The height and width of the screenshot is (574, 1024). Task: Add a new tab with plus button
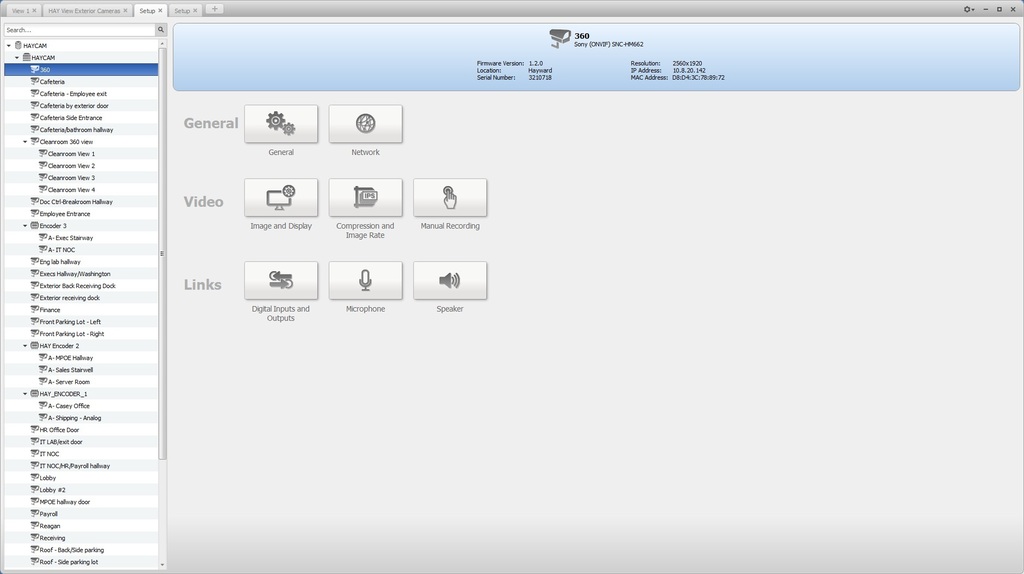point(214,9)
